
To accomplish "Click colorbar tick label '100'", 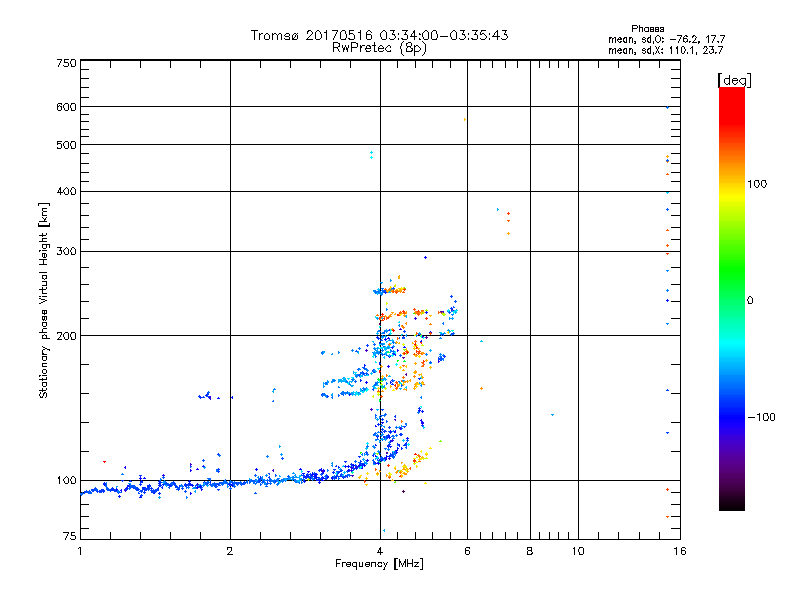I will pos(757,184).
